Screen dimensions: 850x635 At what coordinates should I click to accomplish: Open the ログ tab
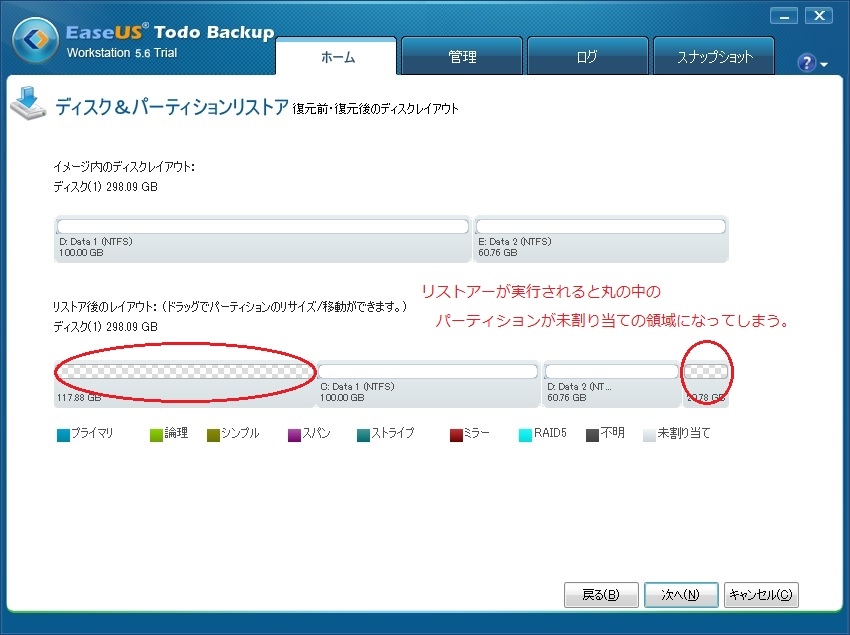[588, 56]
